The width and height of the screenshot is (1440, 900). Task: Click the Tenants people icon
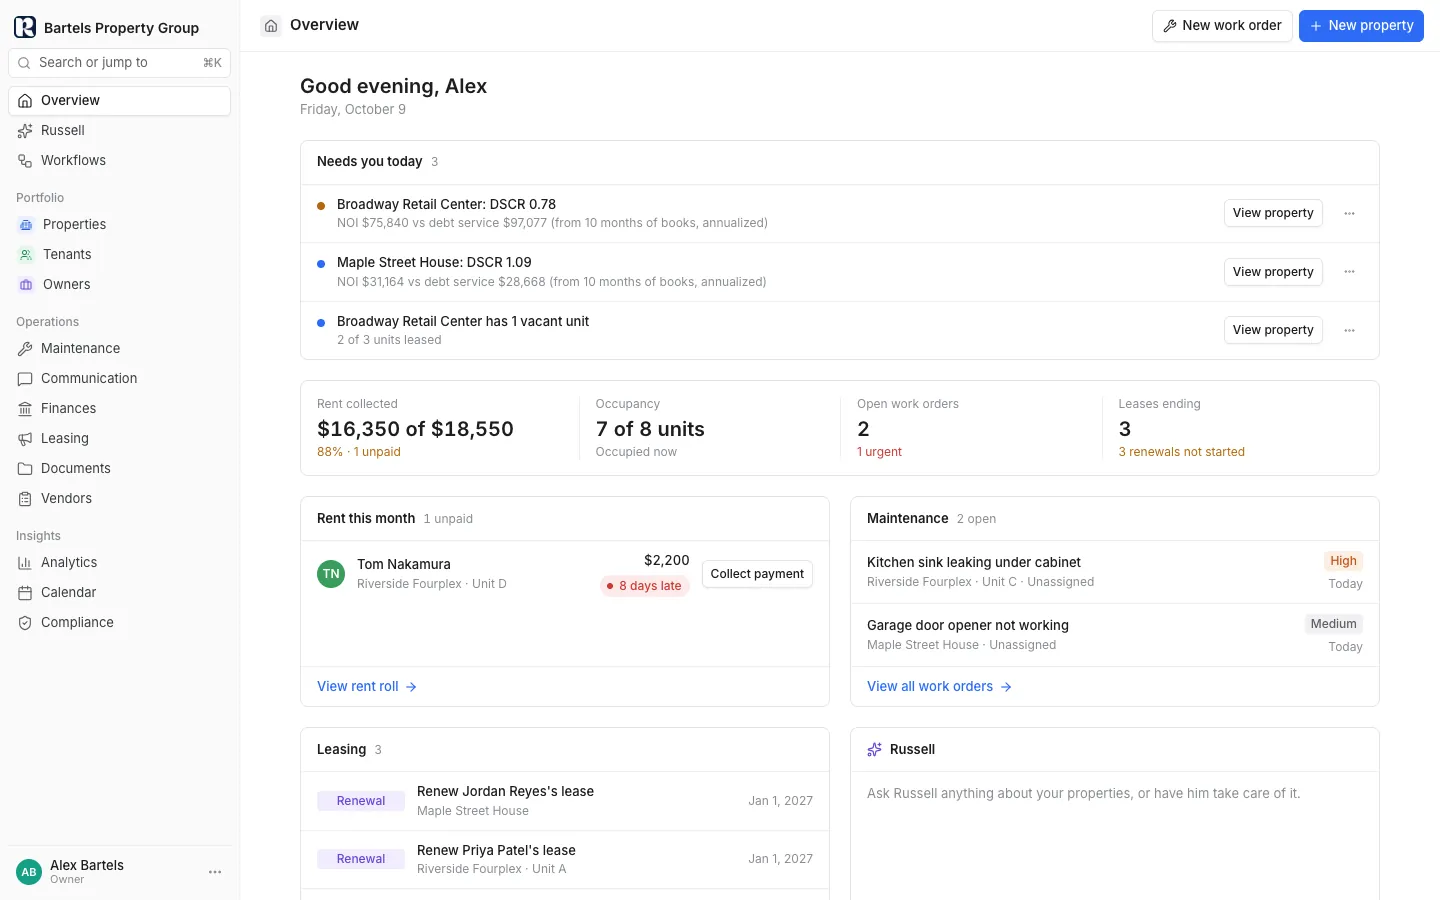(26, 255)
